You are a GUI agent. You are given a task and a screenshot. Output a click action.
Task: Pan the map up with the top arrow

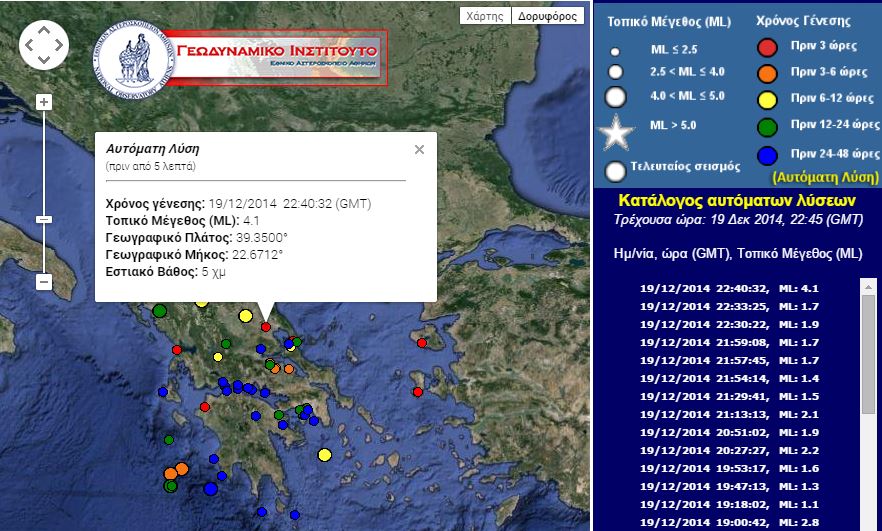click(x=44, y=29)
